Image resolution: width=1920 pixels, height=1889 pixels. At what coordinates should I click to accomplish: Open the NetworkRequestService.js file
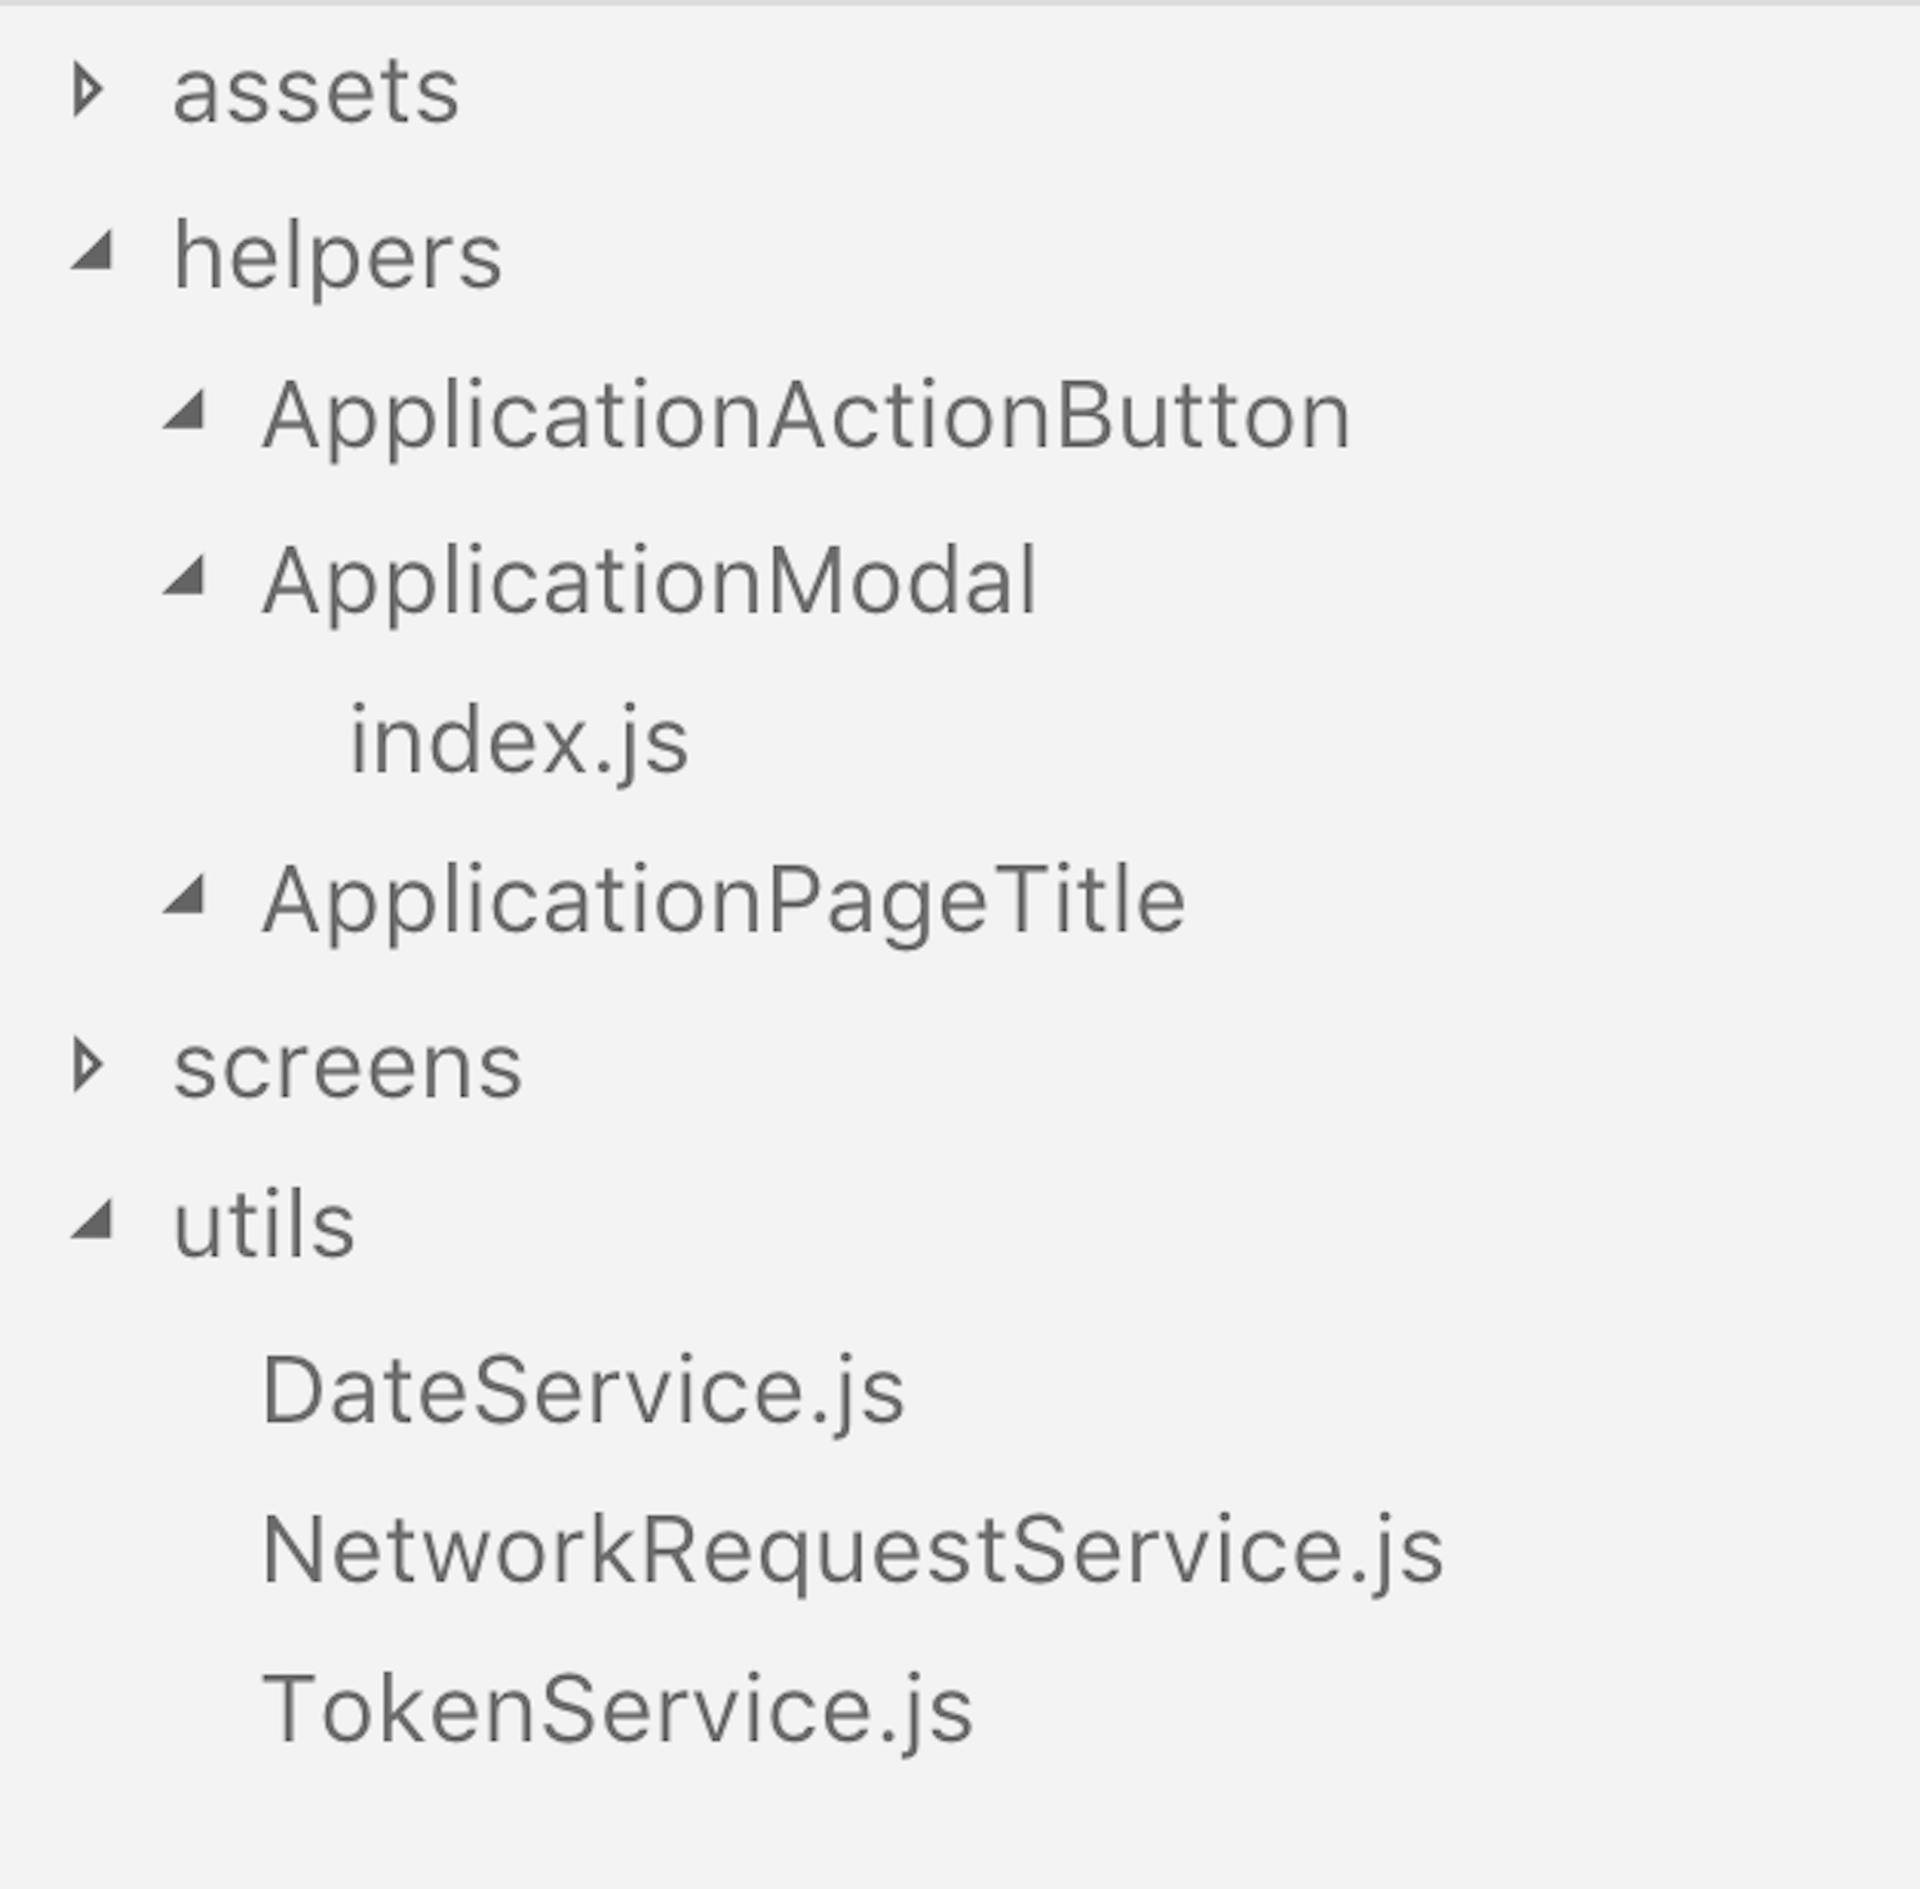[x=852, y=1550]
